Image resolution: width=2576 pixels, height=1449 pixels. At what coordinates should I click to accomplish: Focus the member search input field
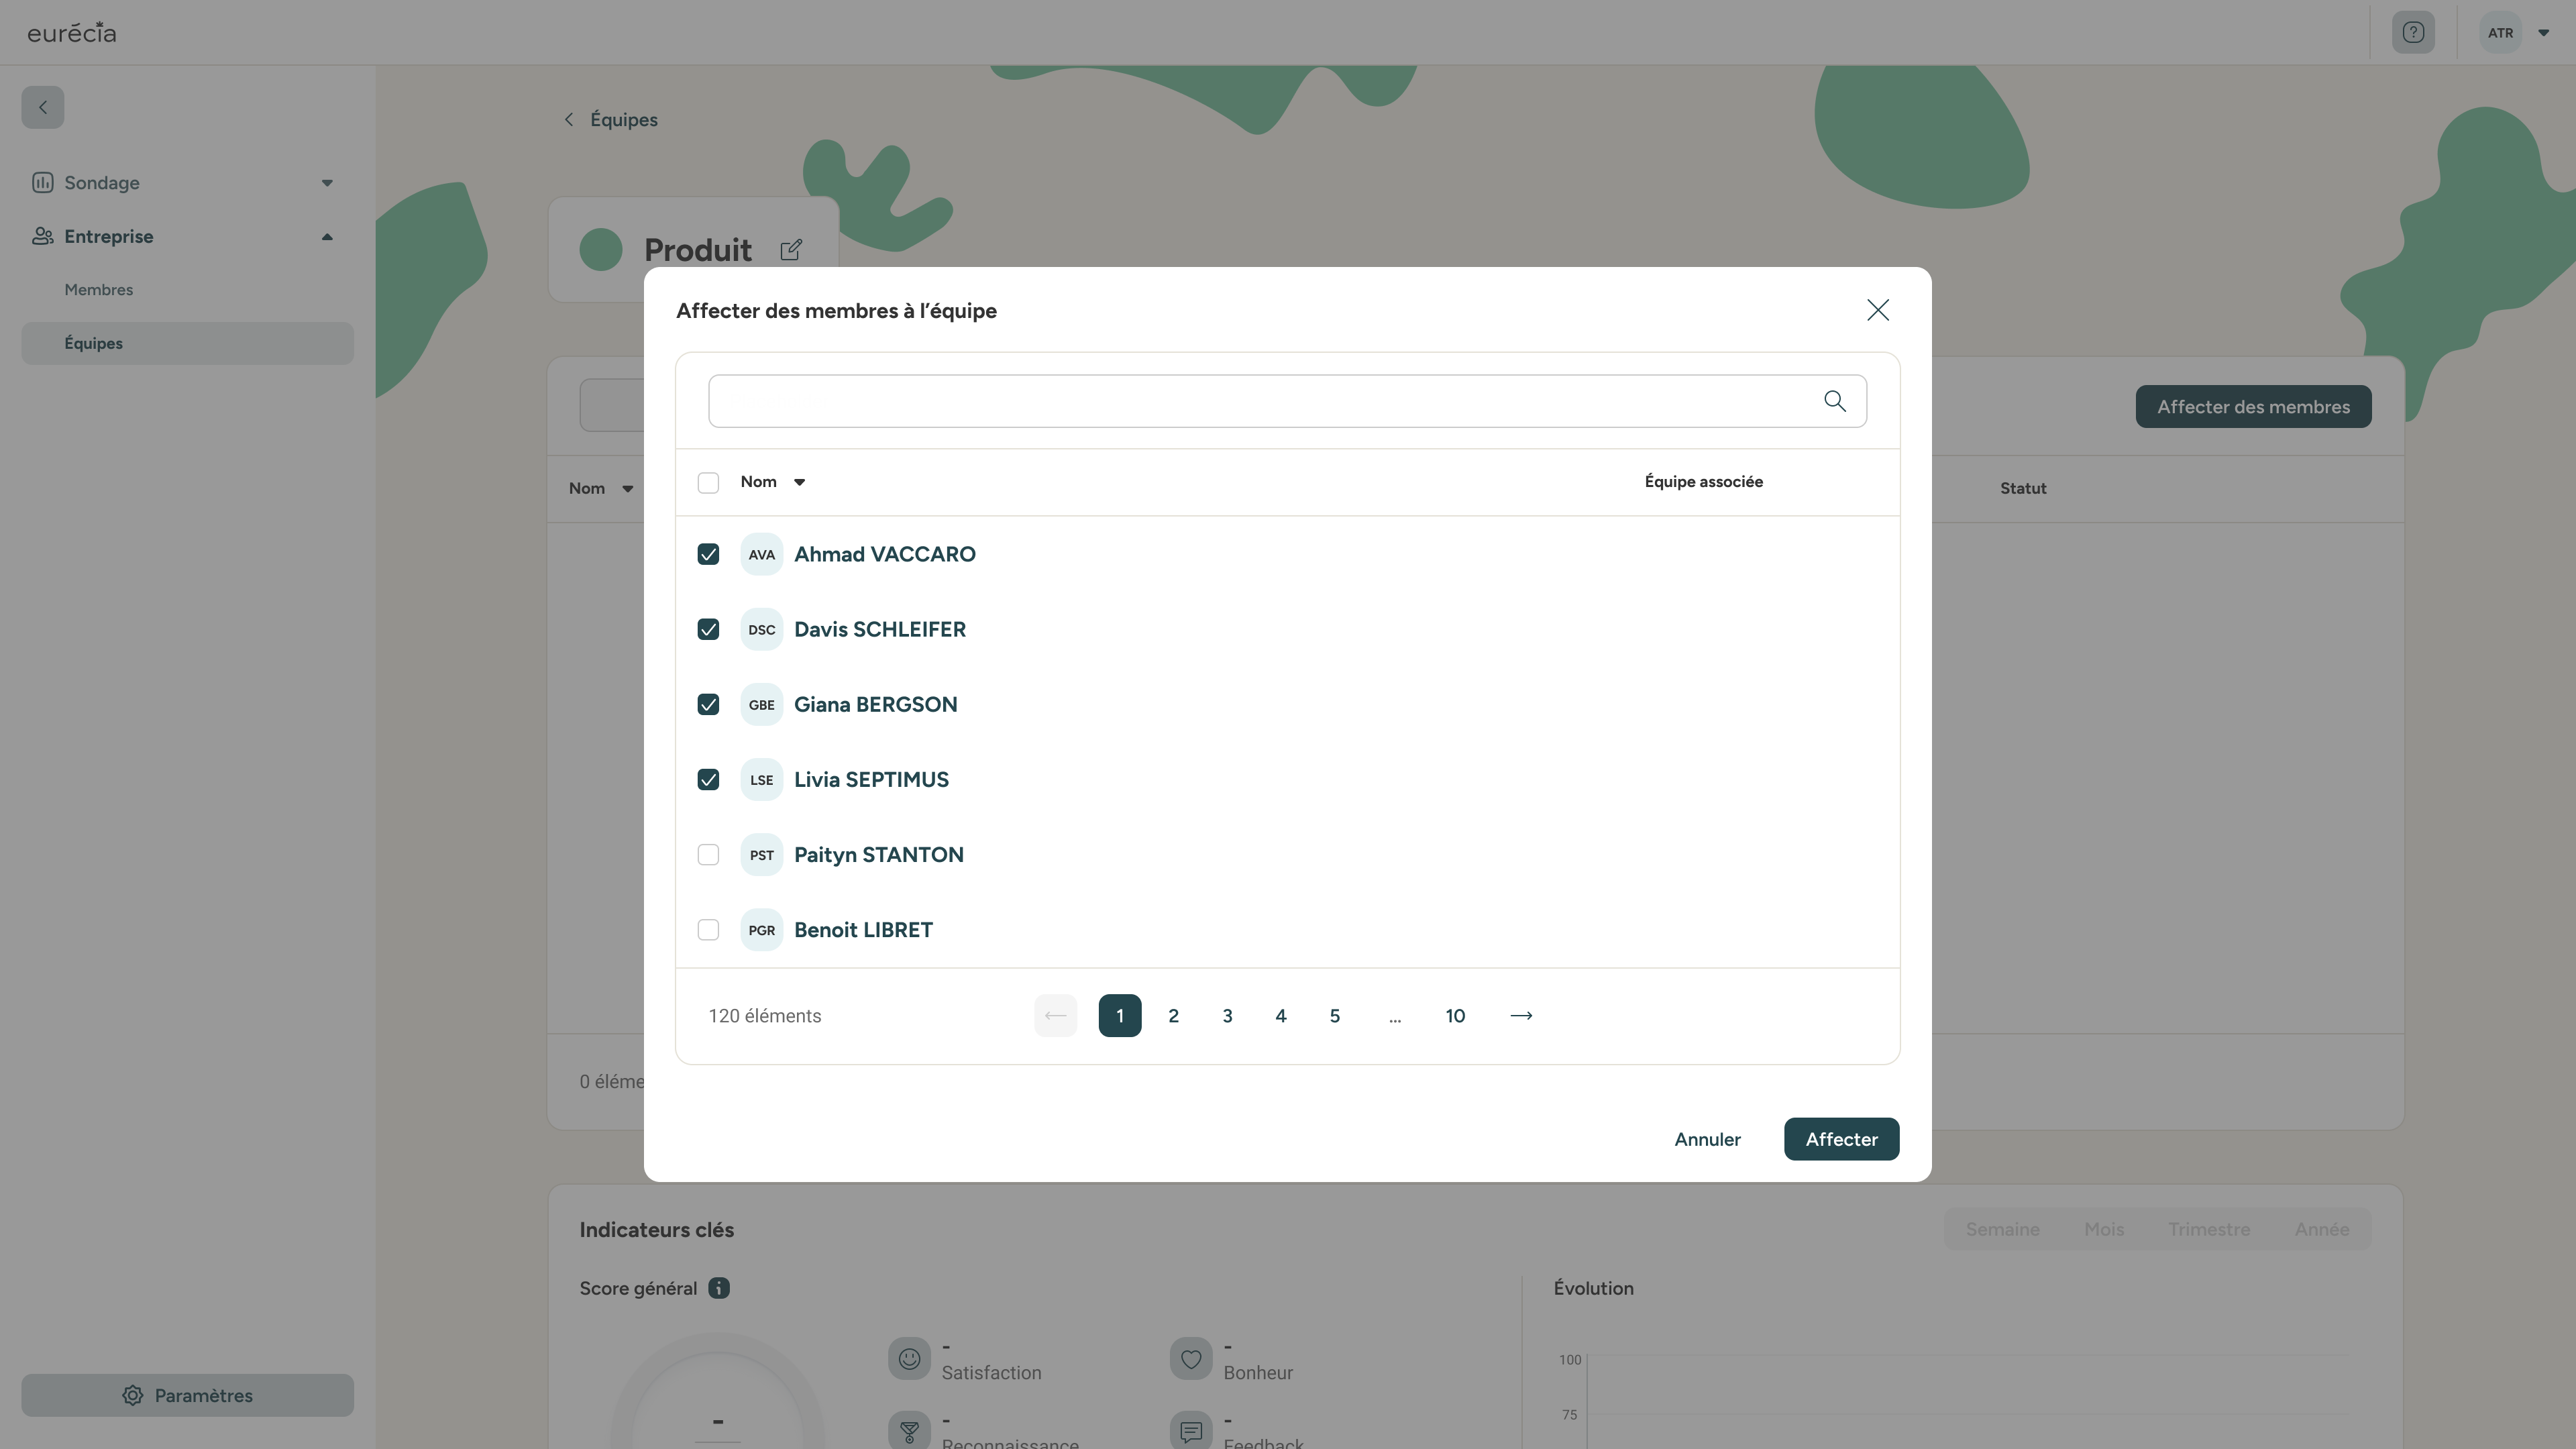[1287, 401]
